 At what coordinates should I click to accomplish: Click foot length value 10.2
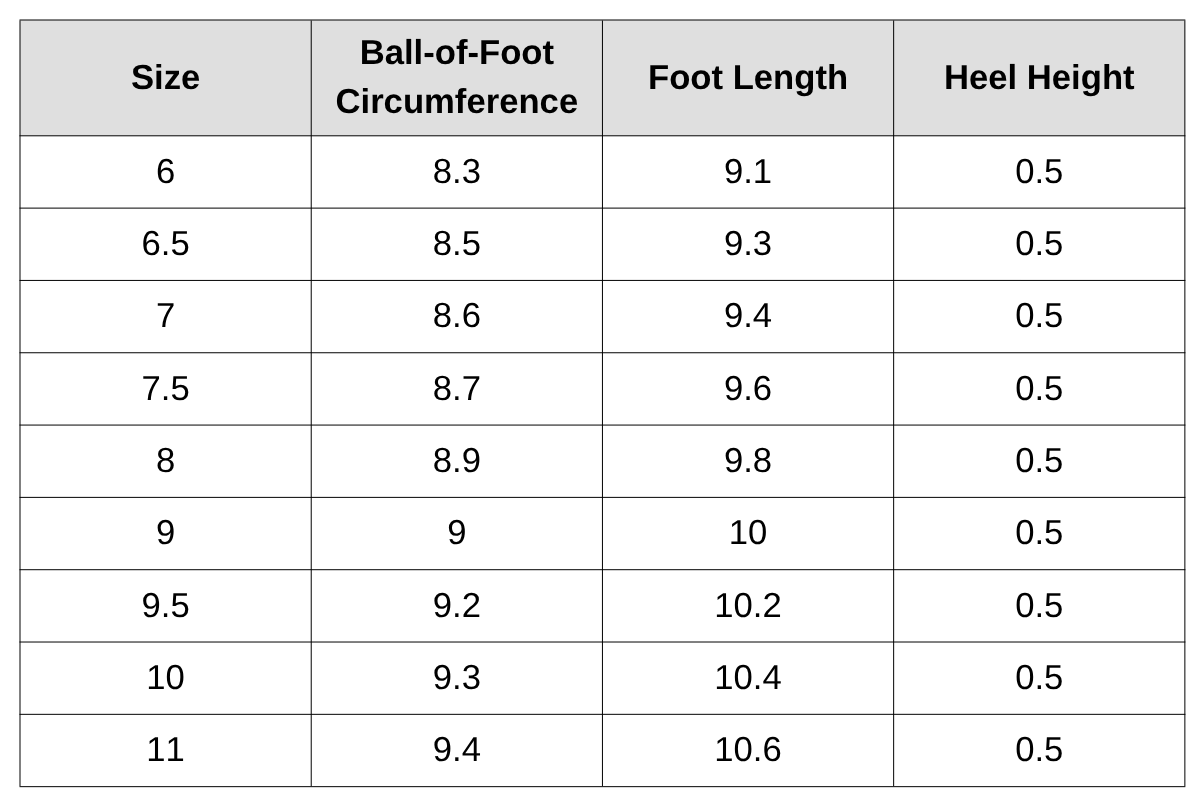(x=747, y=605)
